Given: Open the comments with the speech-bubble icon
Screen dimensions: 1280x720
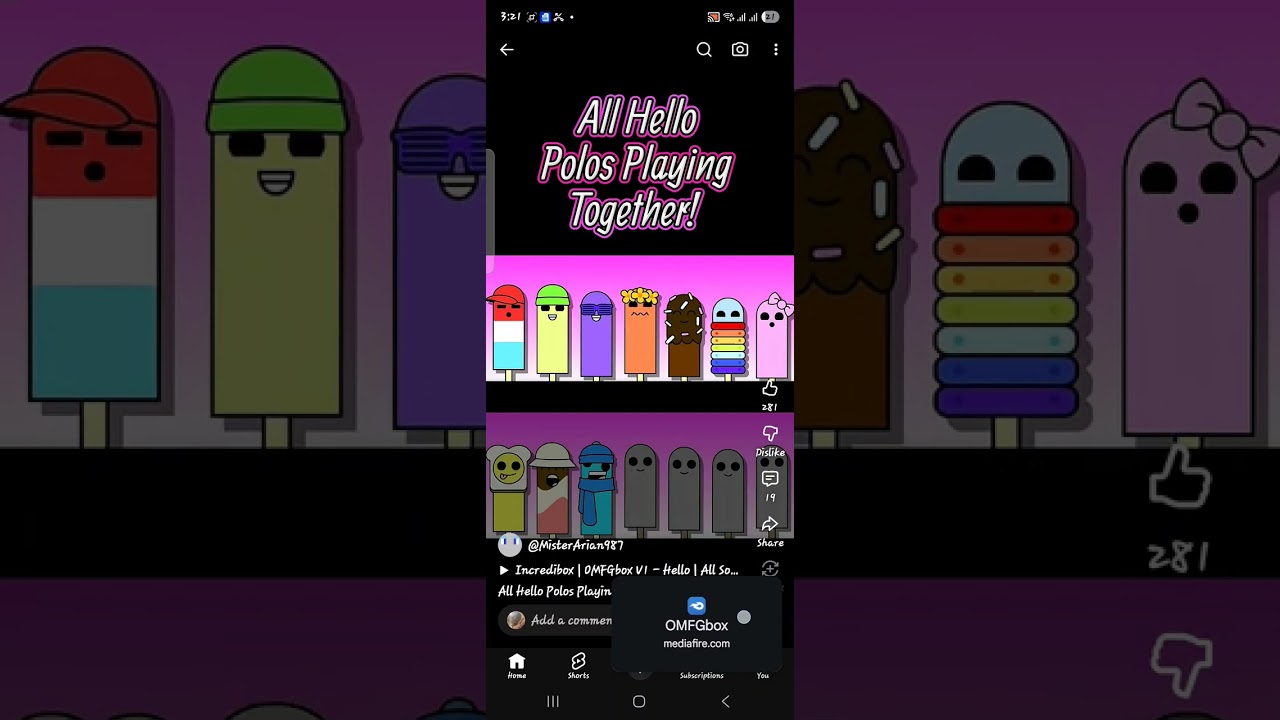Looking at the screenshot, I should tap(770, 480).
